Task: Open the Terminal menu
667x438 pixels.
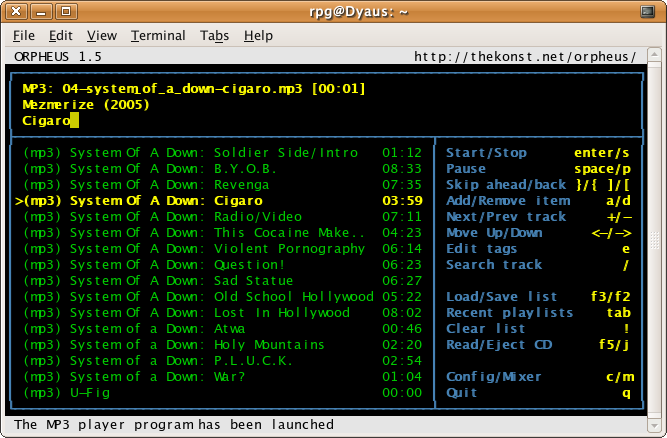Action: pyautogui.click(x=157, y=35)
